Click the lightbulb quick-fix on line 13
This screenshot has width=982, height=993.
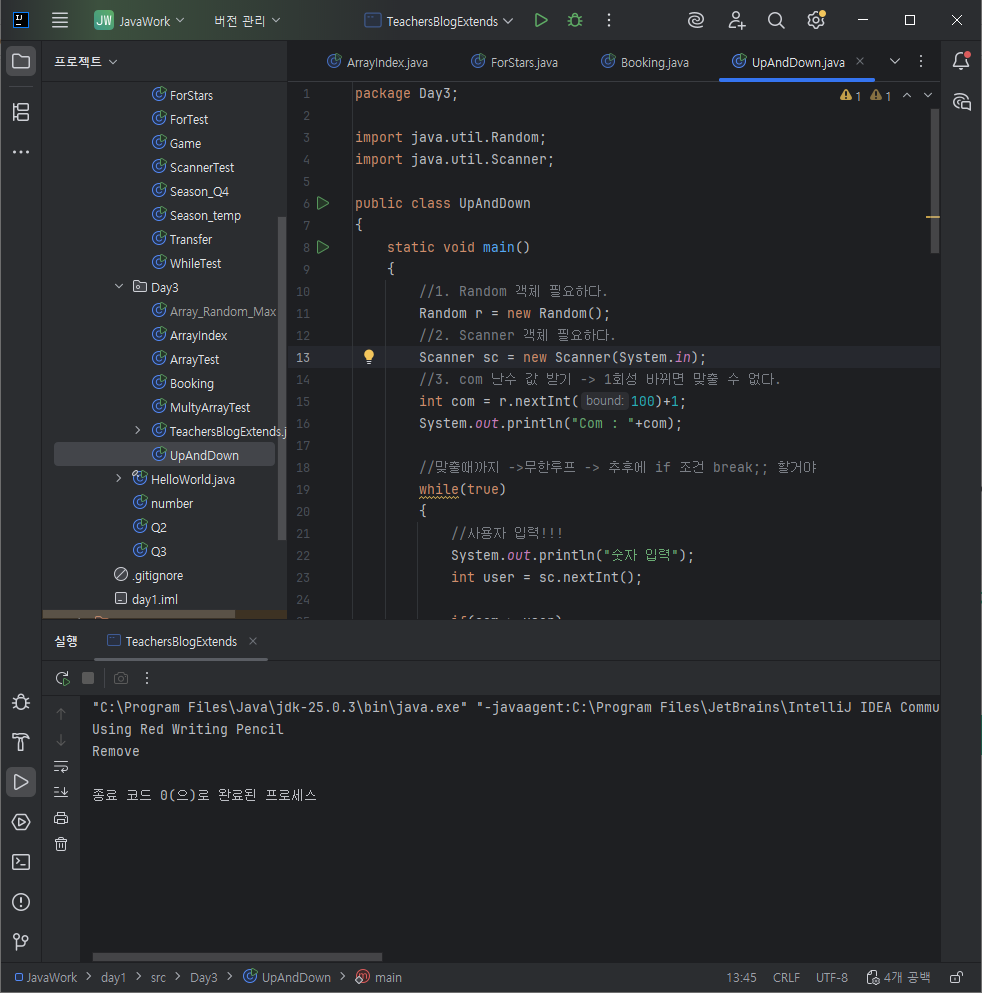pos(369,357)
